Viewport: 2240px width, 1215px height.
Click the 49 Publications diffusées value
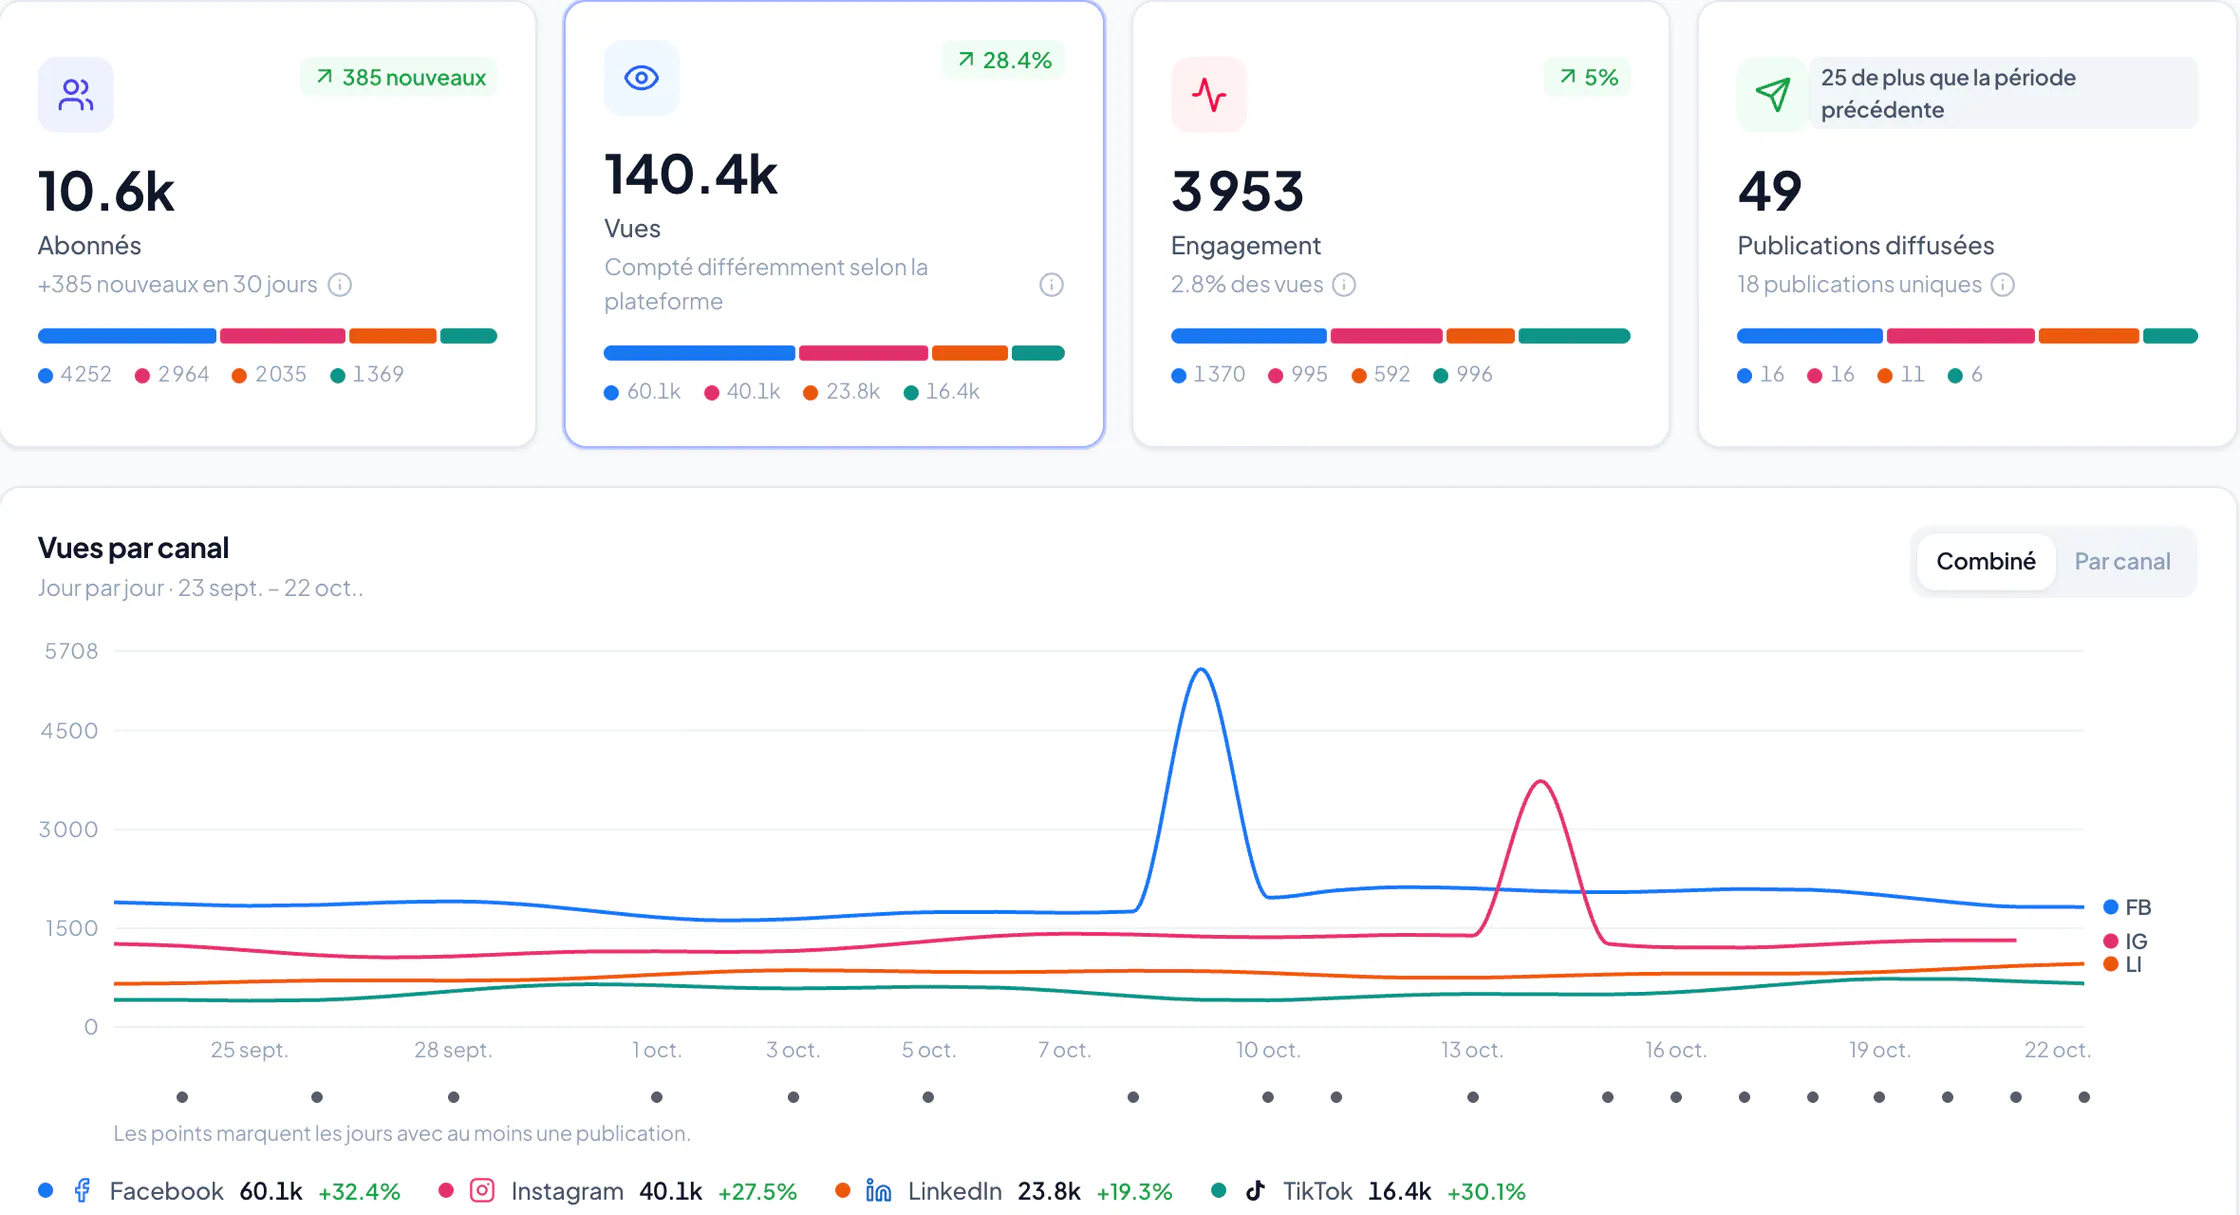tap(1770, 191)
